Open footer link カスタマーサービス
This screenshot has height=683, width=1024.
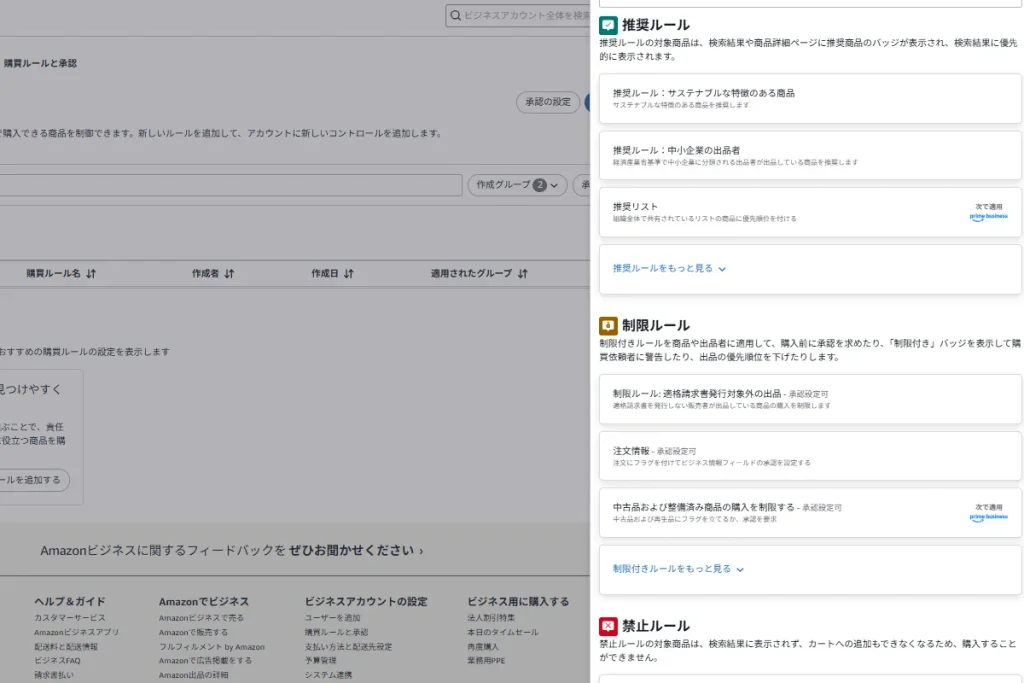(x=70, y=618)
